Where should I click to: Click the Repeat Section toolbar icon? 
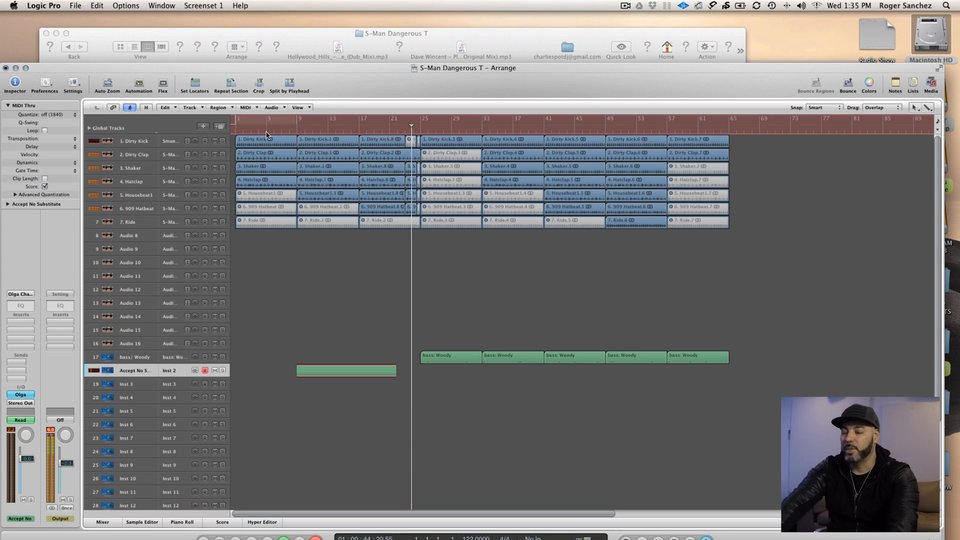coord(231,83)
